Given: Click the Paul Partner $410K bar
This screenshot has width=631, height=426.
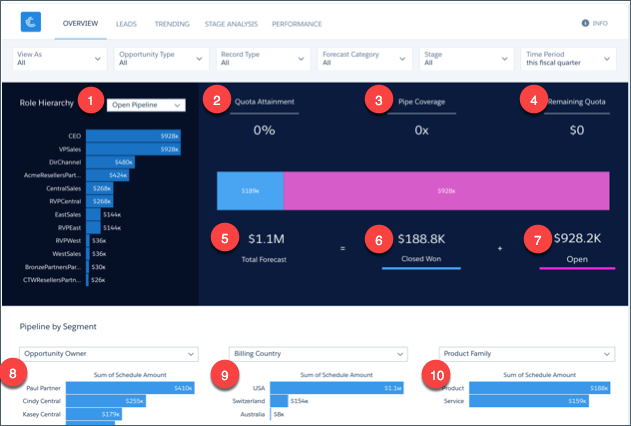Looking at the screenshot, I should [x=130, y=388].
